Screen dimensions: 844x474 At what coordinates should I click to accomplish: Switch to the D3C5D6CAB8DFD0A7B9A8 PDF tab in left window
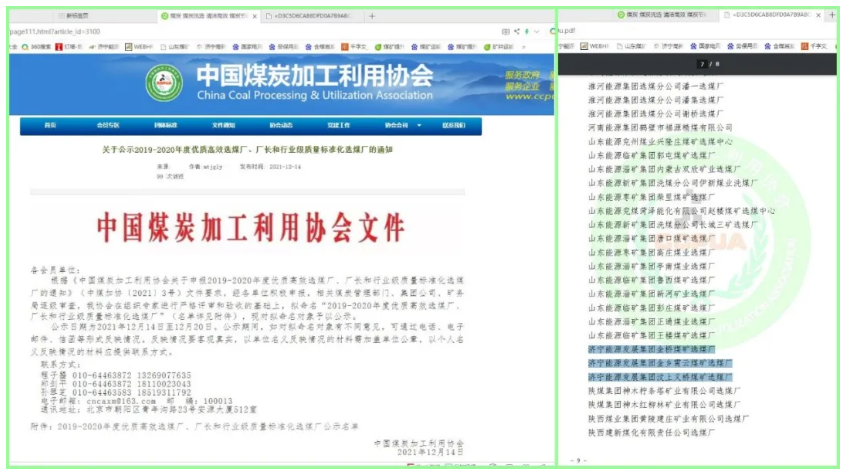[309, 16]
